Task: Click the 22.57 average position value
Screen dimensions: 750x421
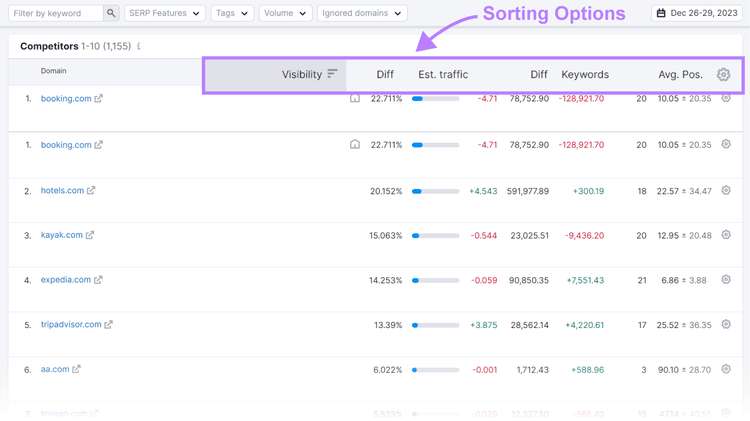Action: point(668,191)
